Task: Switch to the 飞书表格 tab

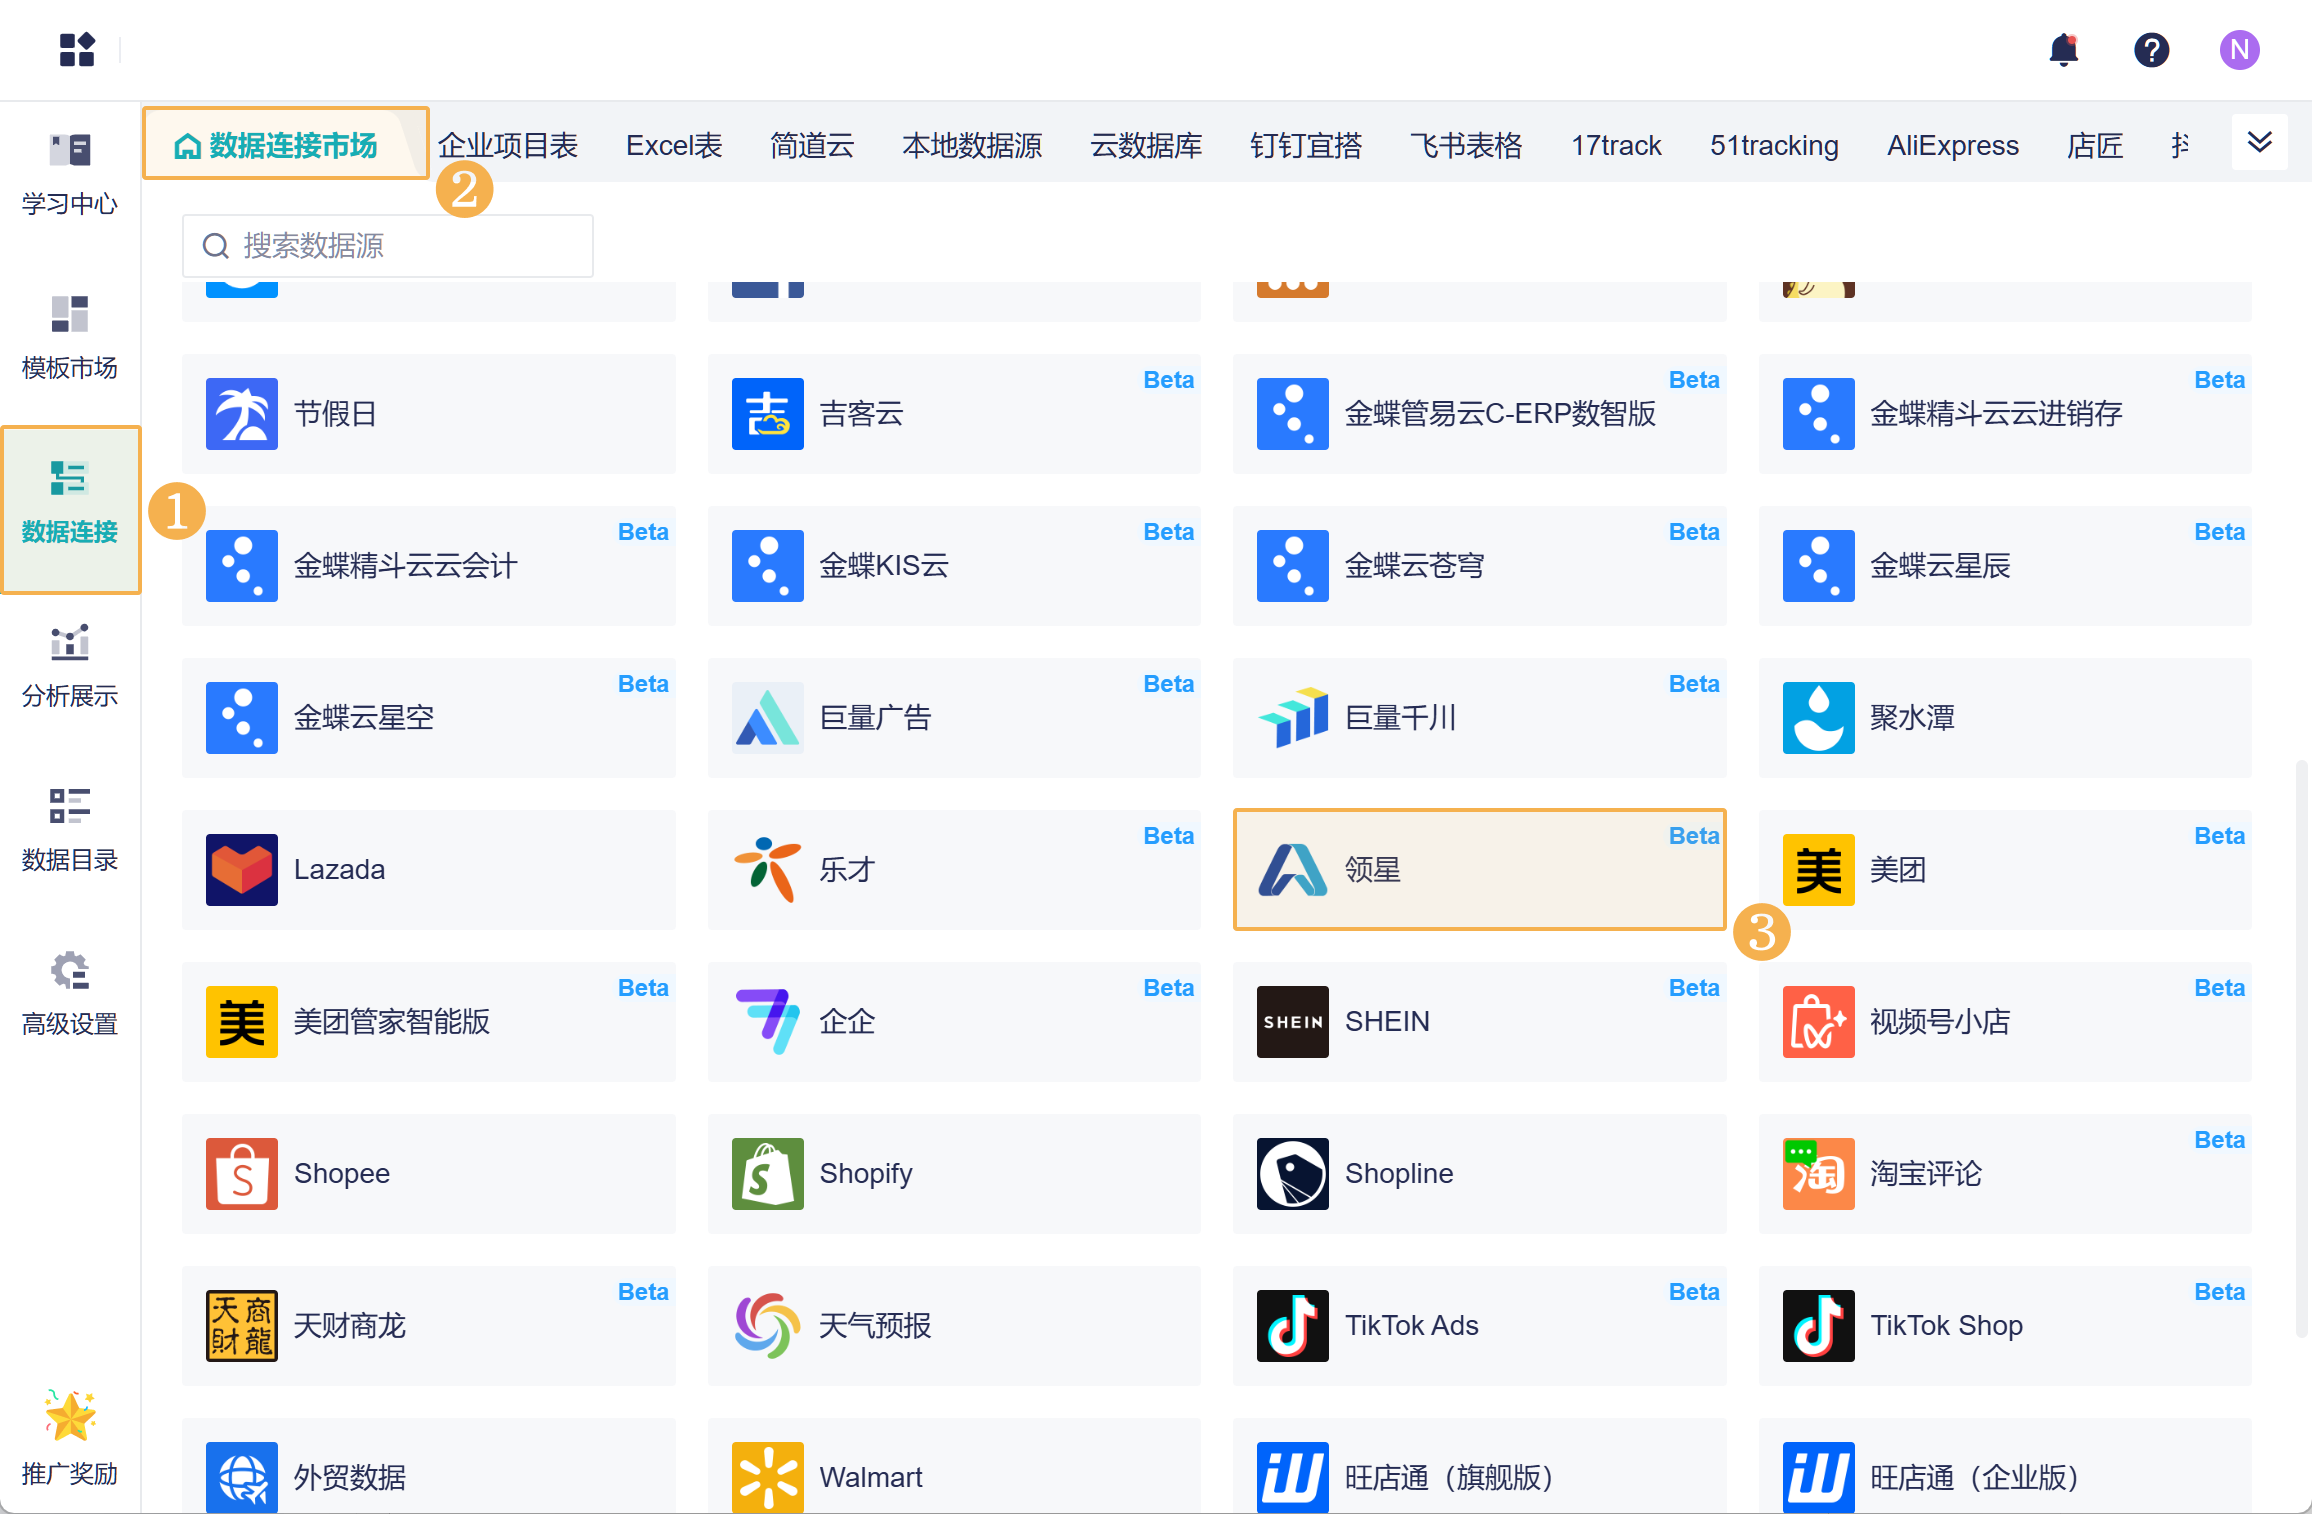Action: [1466, 146]
